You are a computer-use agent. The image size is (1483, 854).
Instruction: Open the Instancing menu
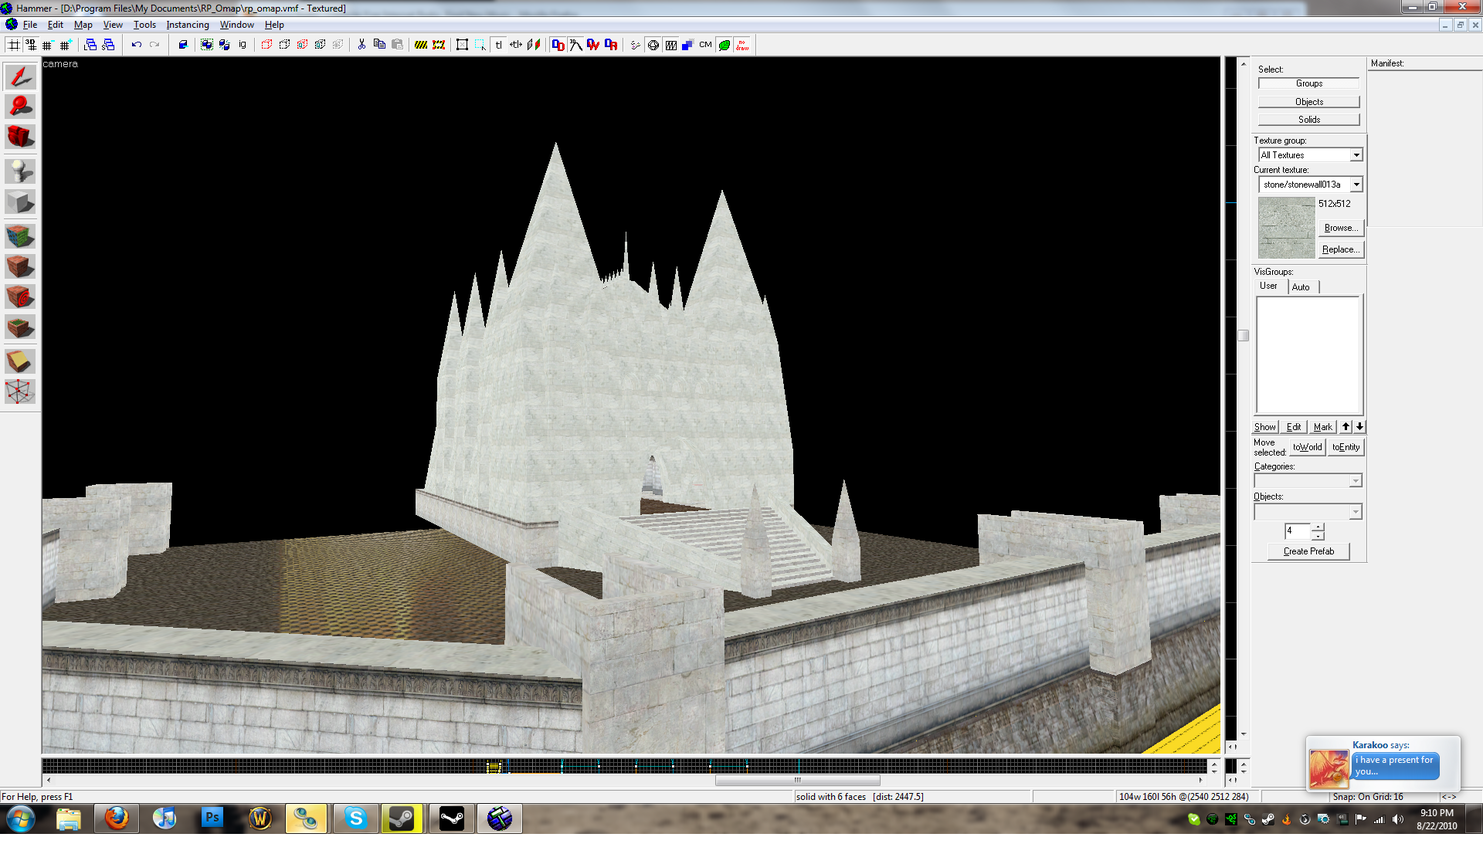pyautogui.click(x=188, y=25)
